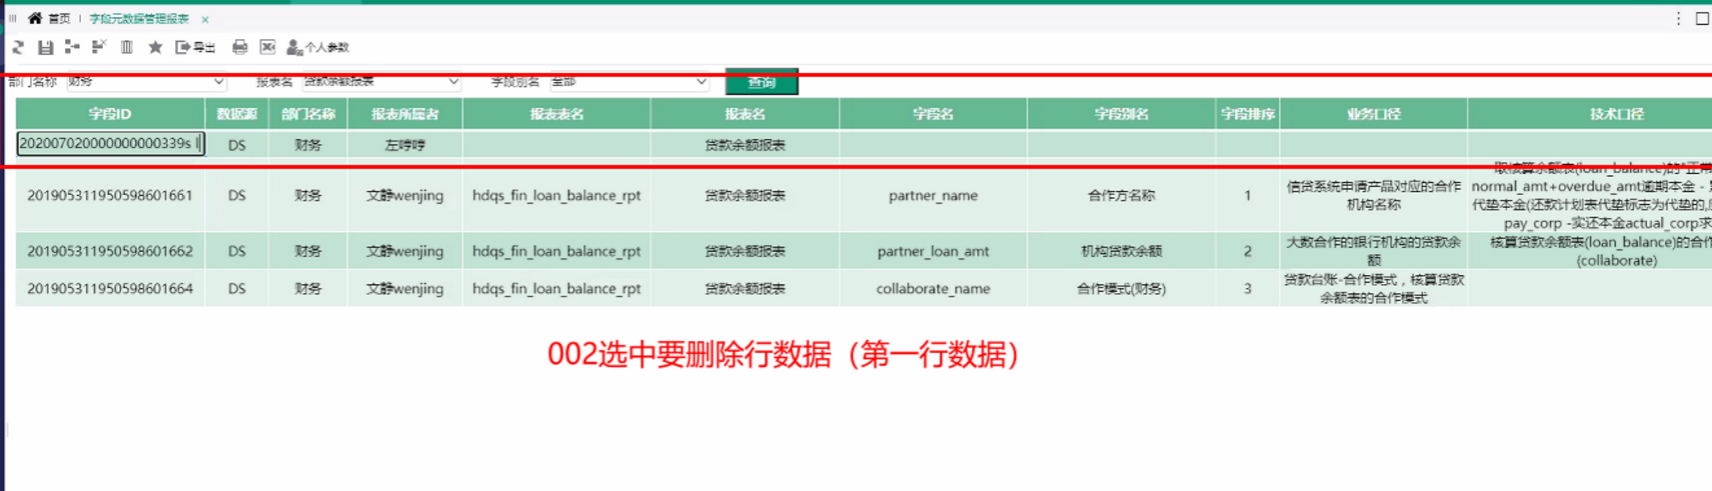
Task: Click the 报表名 column header
Action: coord(745,114)
